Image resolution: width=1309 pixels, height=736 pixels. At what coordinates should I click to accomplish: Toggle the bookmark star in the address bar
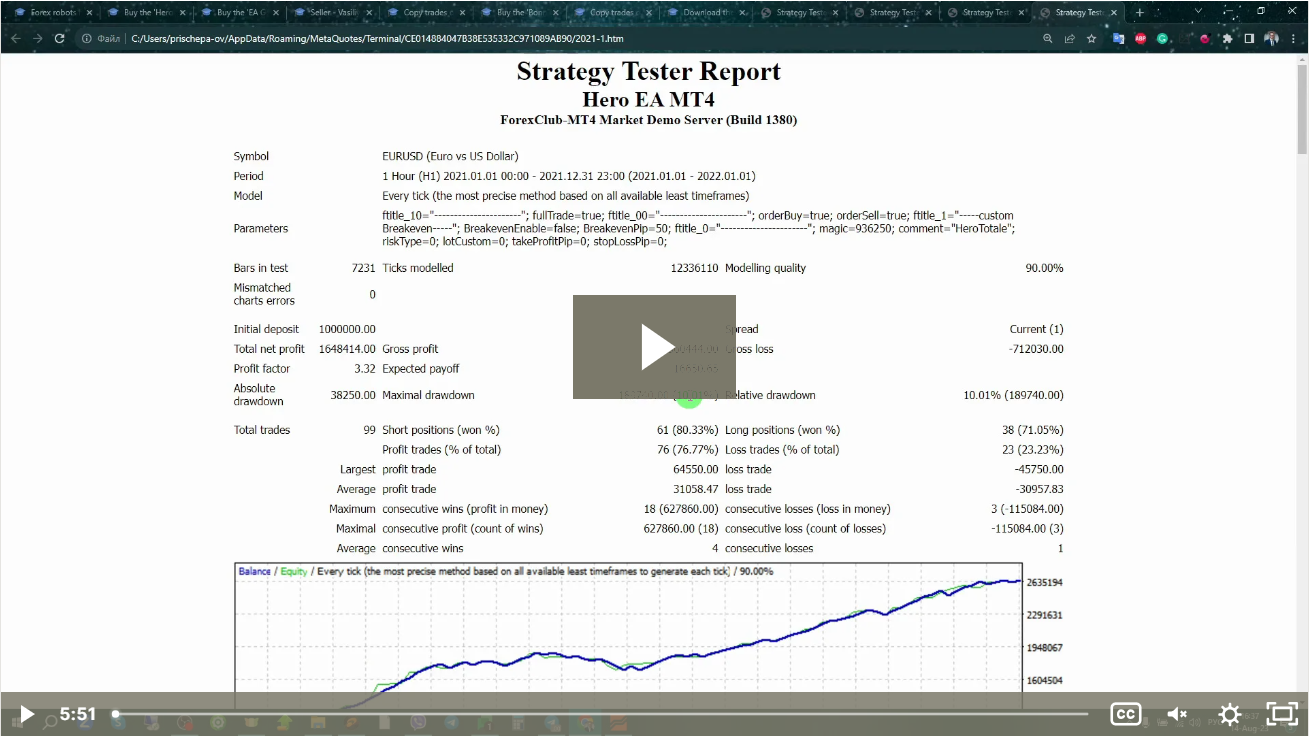pos(1091,39)
